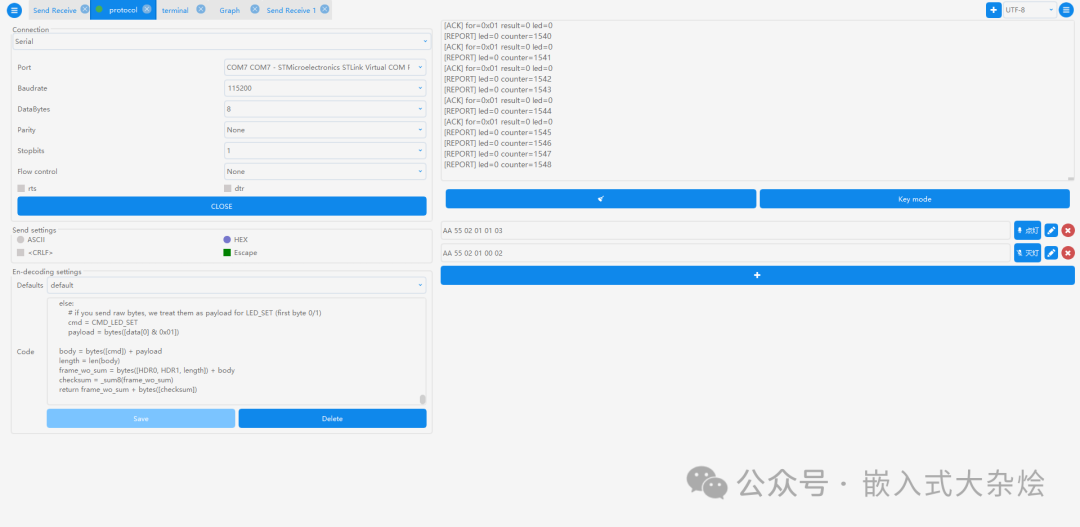Click the Key mode button
Viewport: 1080px width, 527px height.
click(915, 198)
